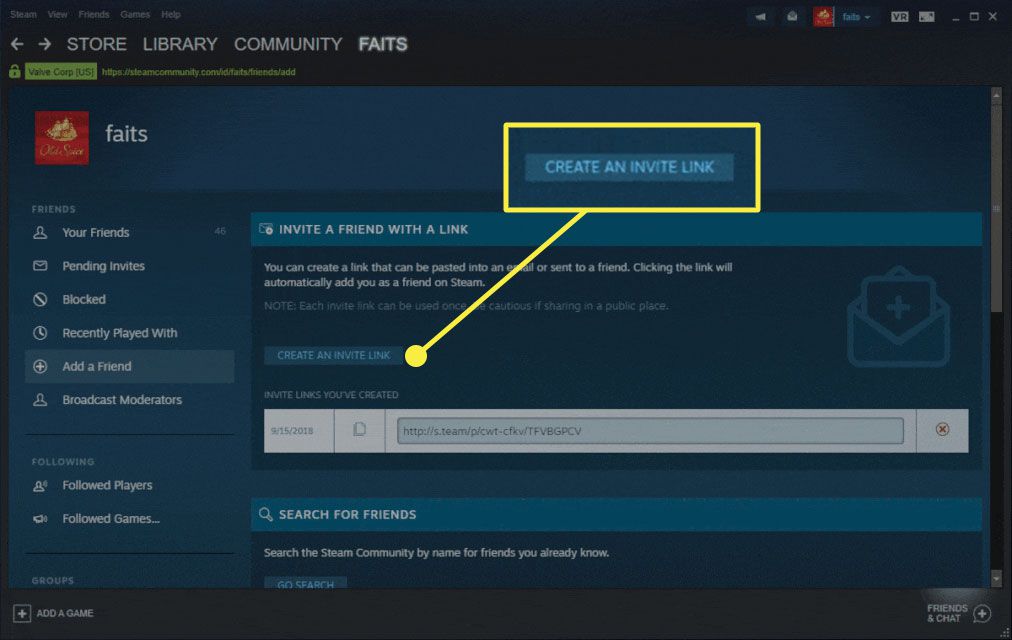This screenshot has height=640, width=1012.
Task: Click the Broadcast Moderators person icon
Action: coord(40,400)
